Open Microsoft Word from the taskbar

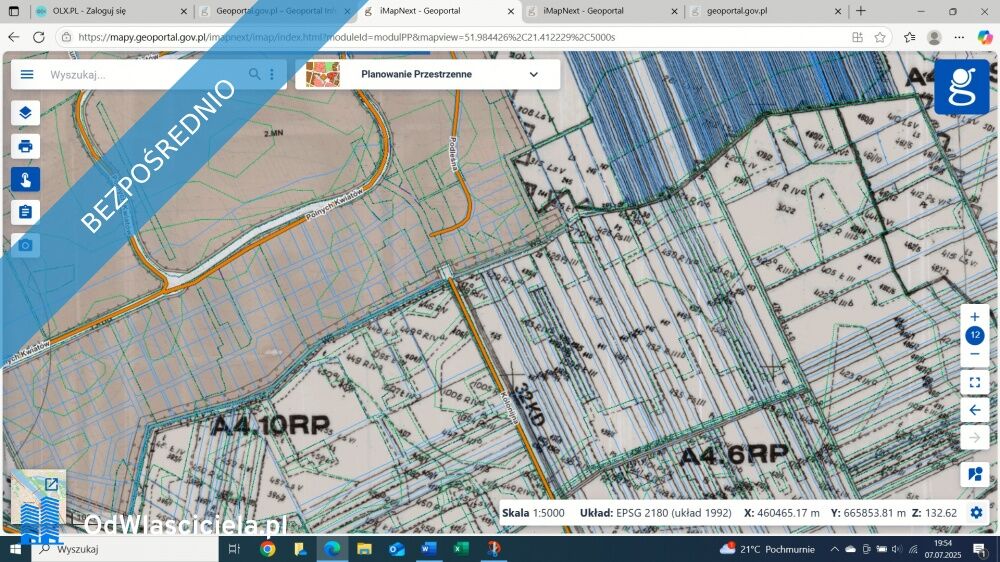[x=429, y=549]
